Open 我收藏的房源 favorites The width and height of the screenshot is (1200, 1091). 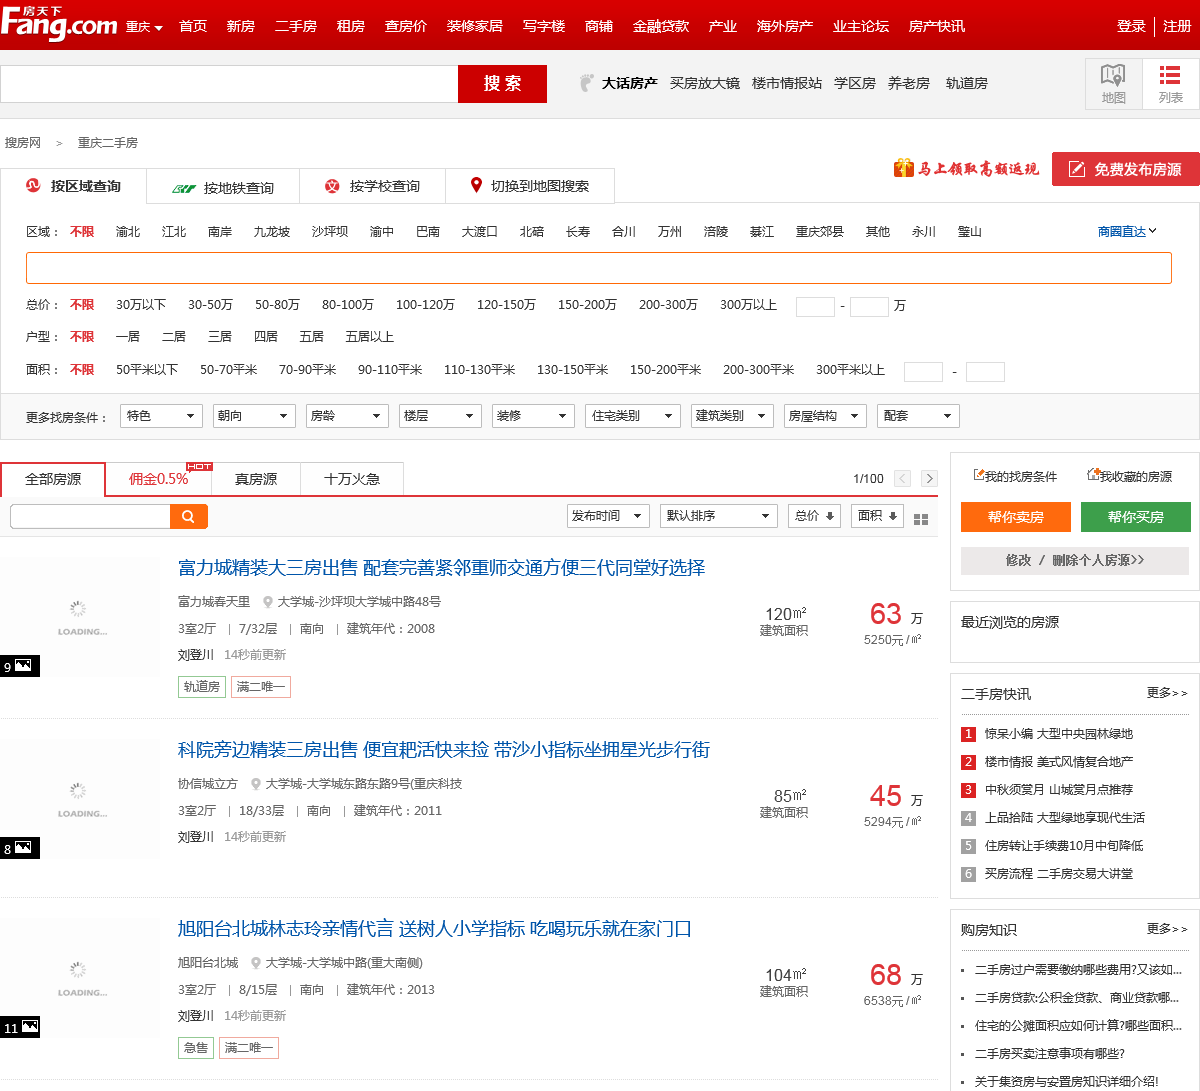pos(1130,476)
